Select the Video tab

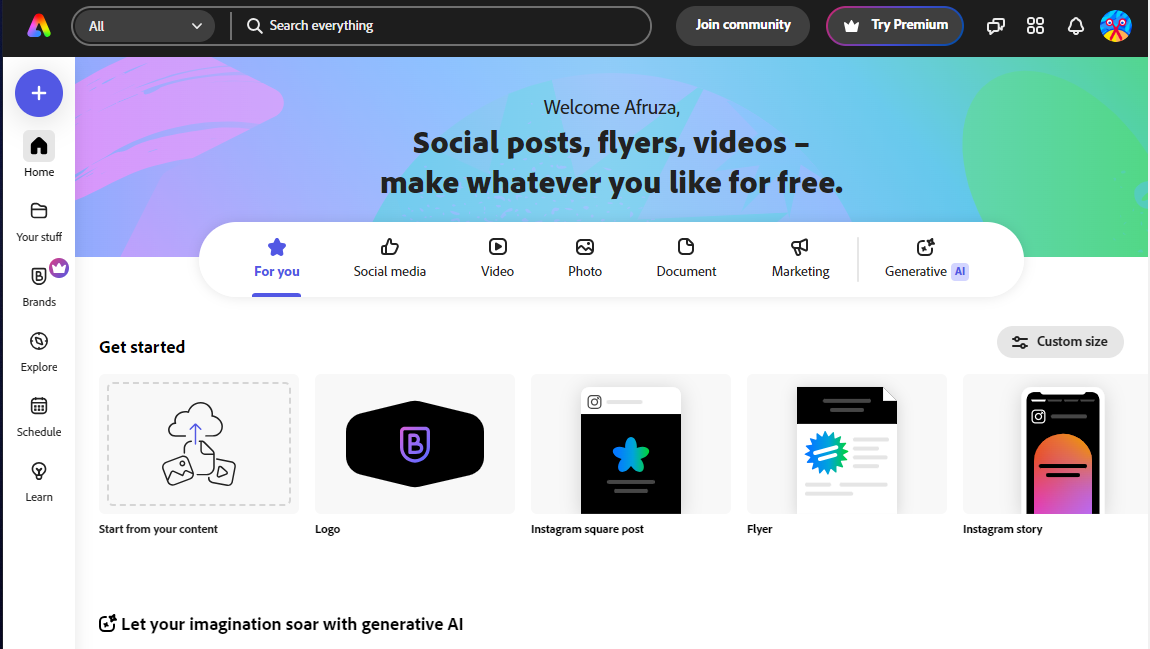click(497, 259)
